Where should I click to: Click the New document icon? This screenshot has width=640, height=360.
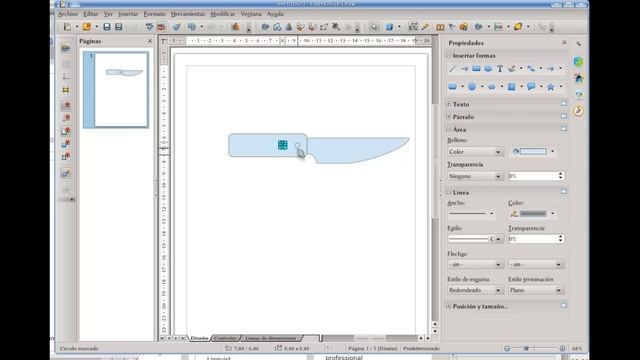(x=67, y=27)
